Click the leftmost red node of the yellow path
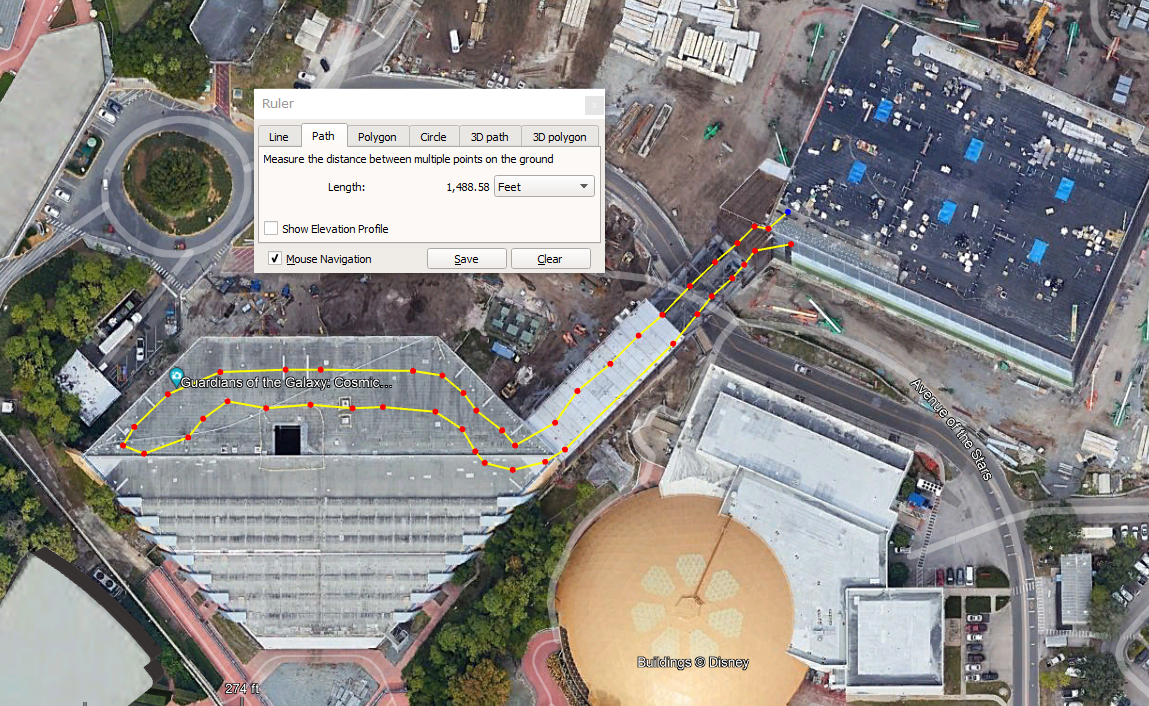Image resolution: width=1149 pixels, height=706 pixels. (123, 445)
